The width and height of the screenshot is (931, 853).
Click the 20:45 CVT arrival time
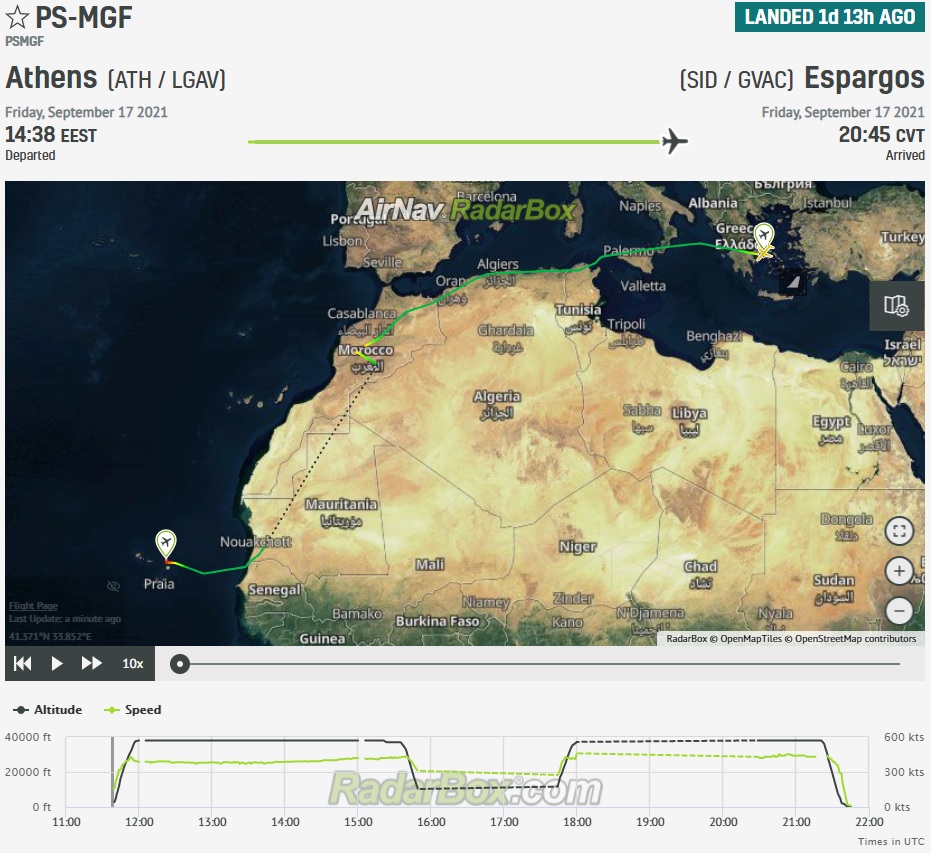(x=881, y=135)
